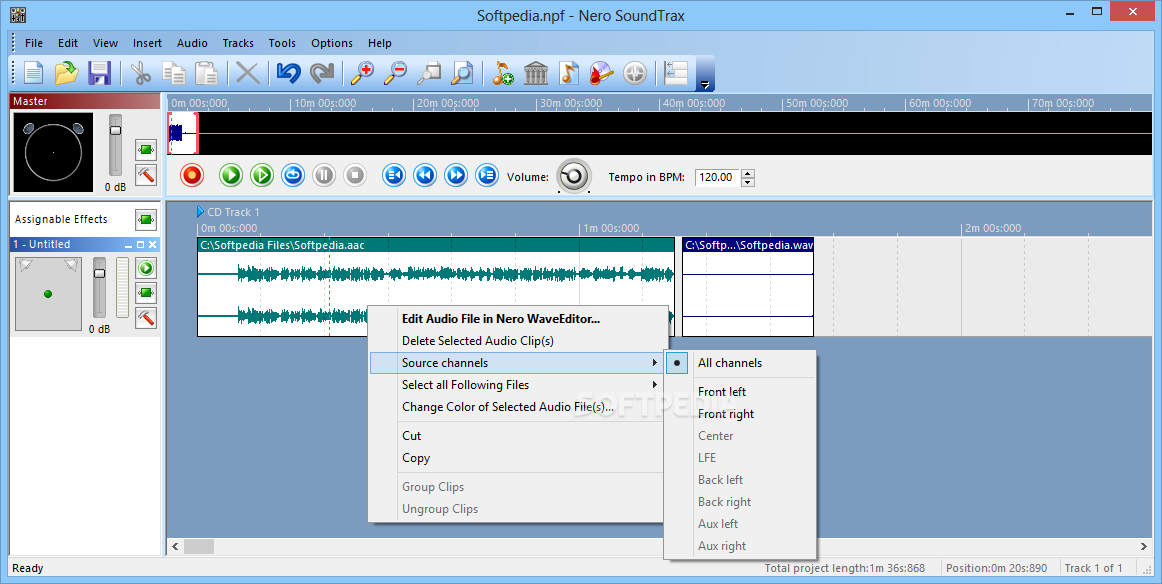Zoom out with the minus magnifier
The image size is (1162, 584).
[396, 73]
